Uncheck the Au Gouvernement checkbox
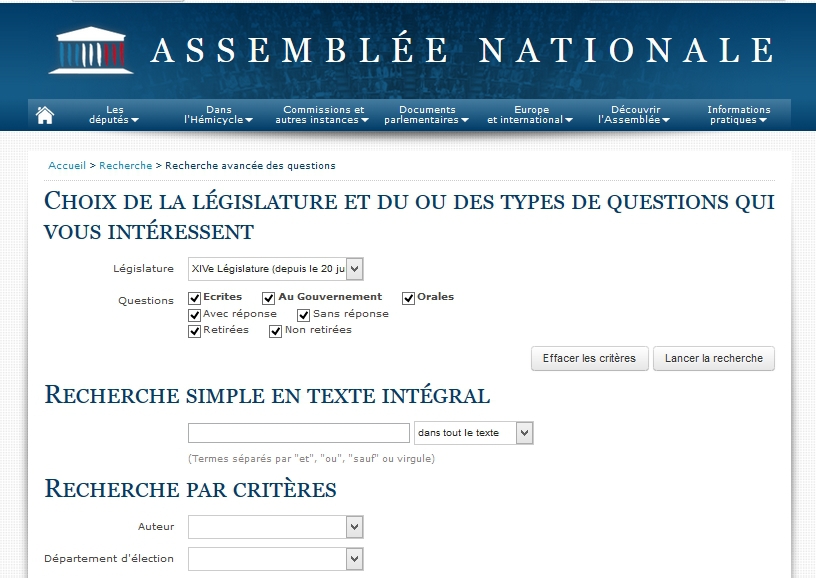The image size is (816, 578). [269, 298]
